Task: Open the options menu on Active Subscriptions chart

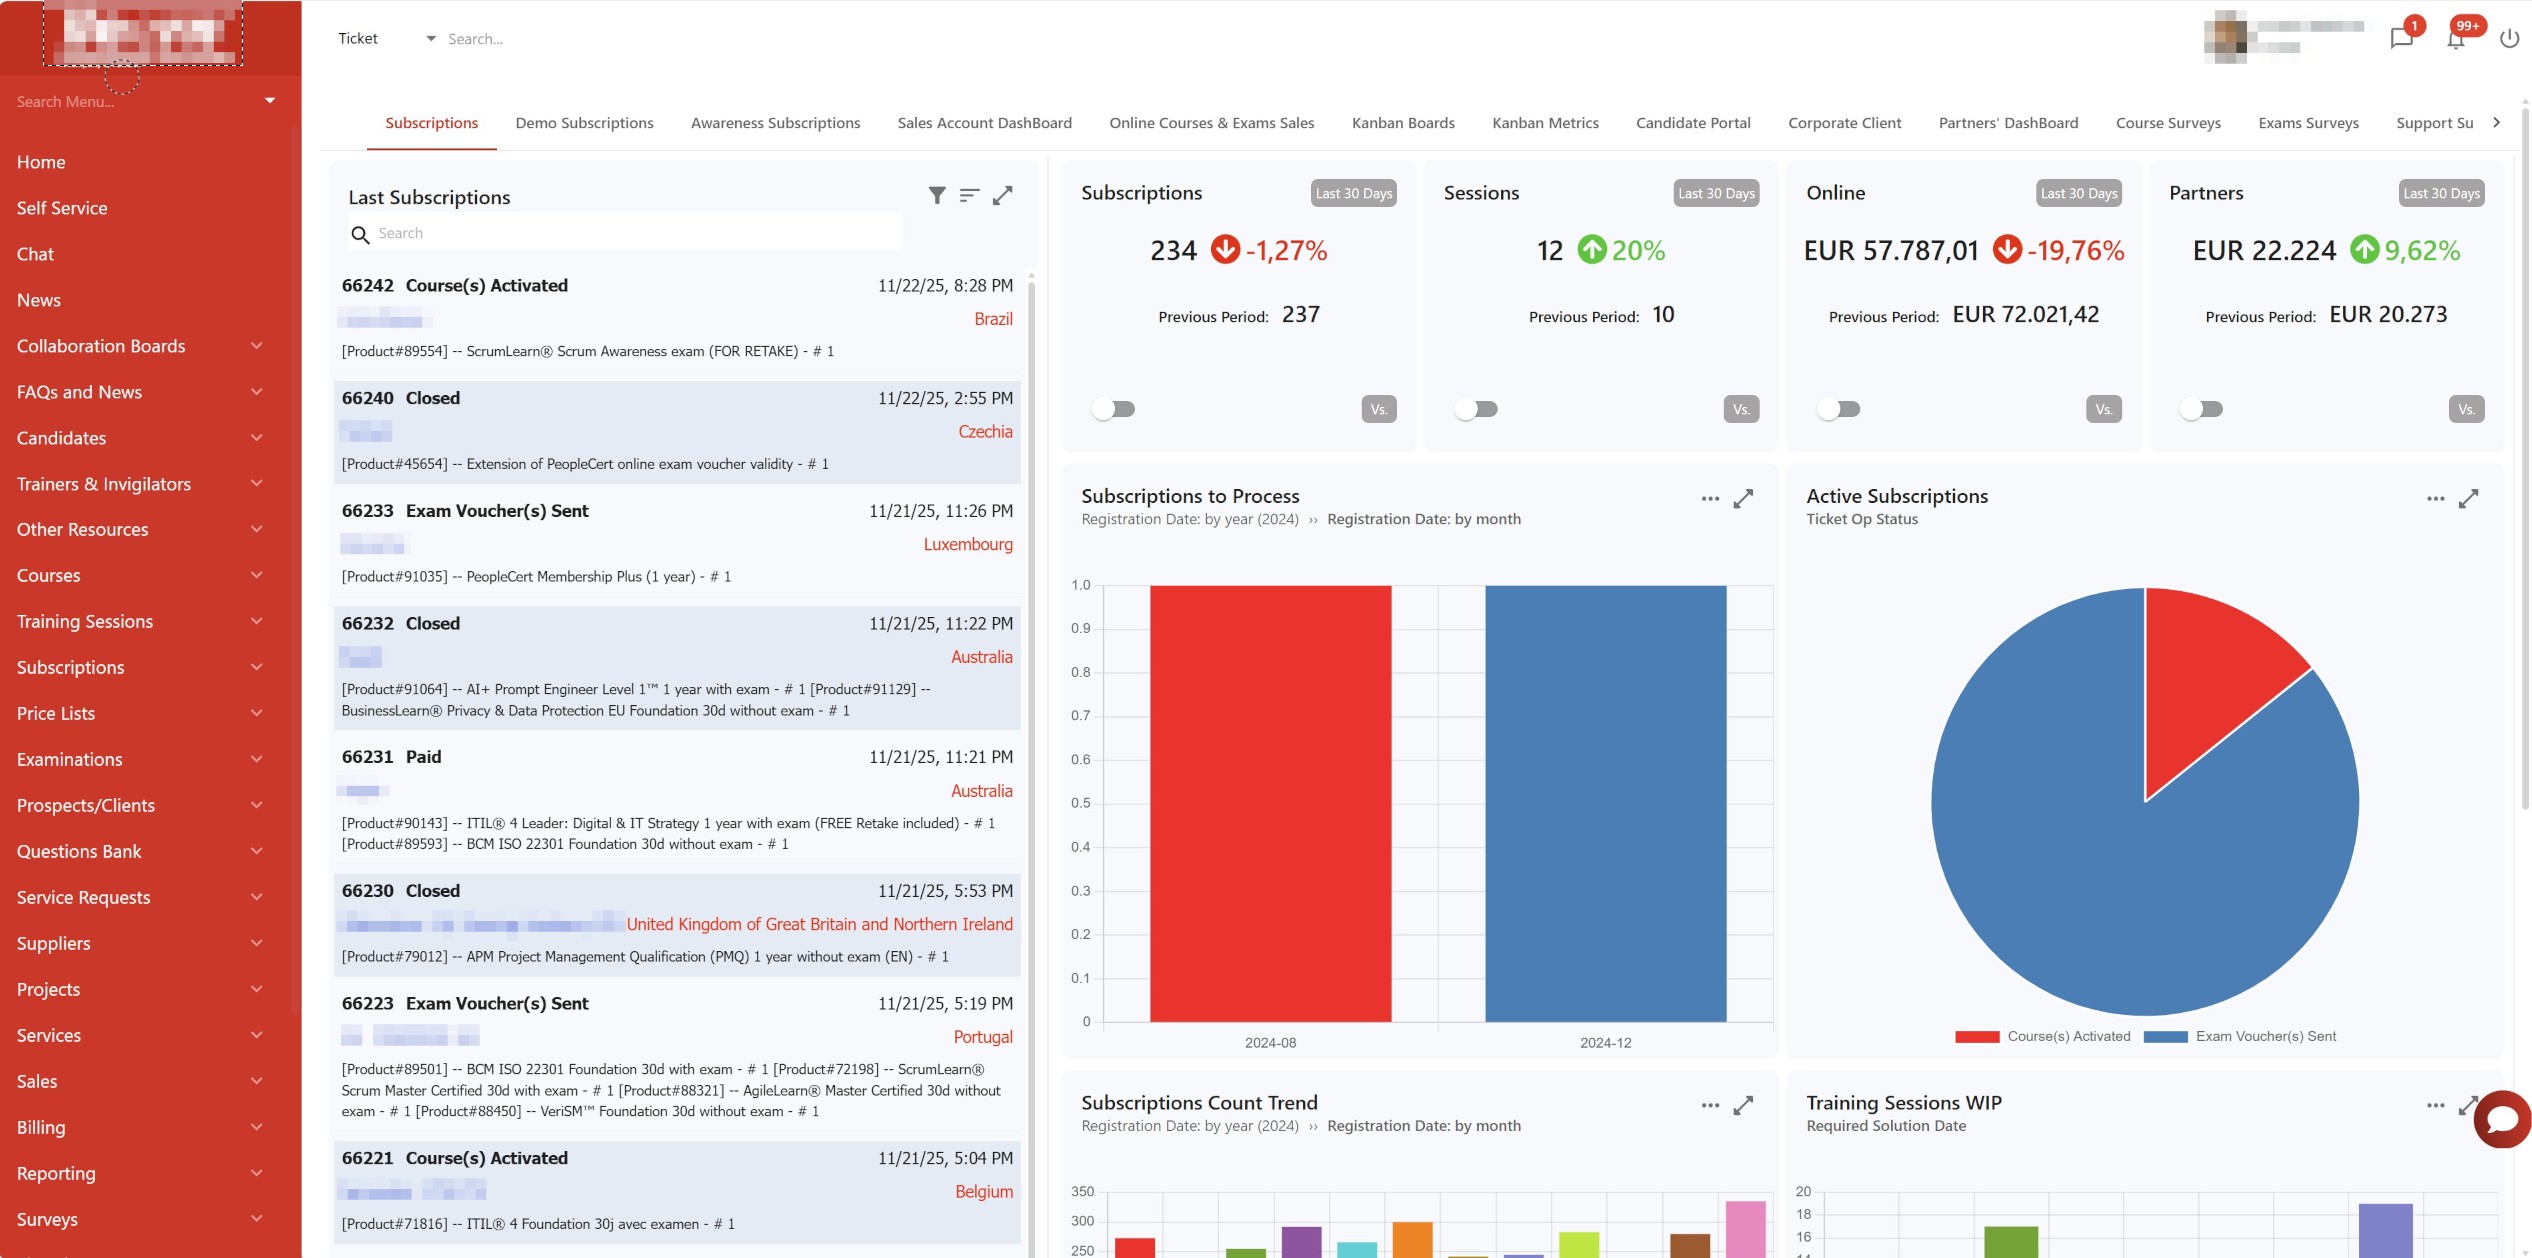Action: (2435, 498)
